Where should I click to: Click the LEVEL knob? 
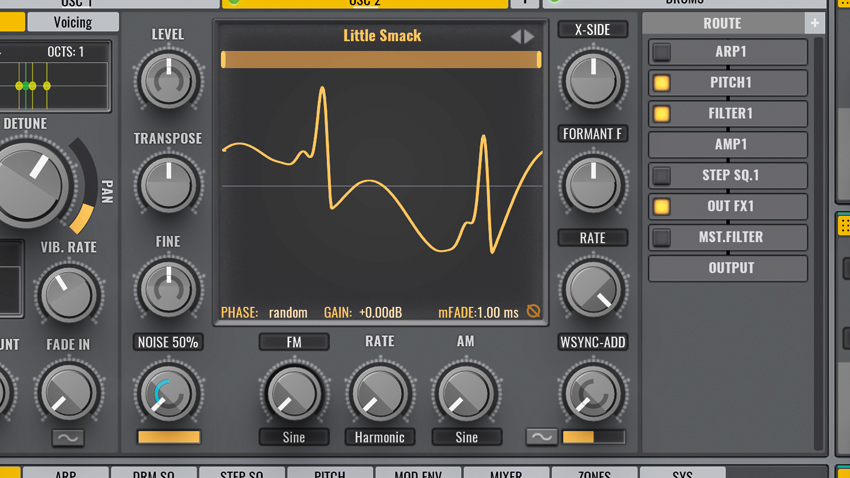(x=169, y=81)
